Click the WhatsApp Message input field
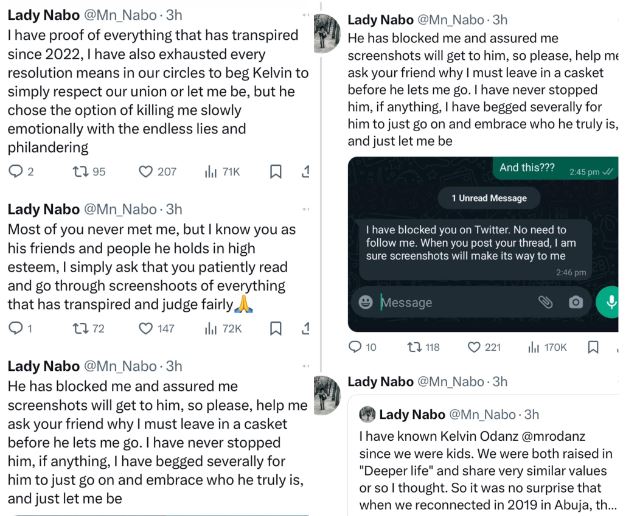The image size is (626, 516). pyautogui.click(x=450, y=302)
